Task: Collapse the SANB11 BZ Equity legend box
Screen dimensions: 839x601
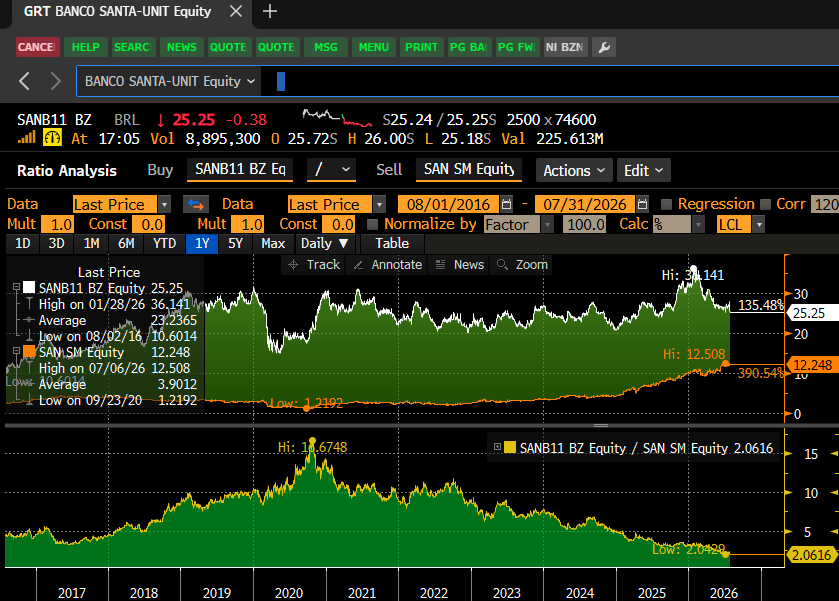Action: [17, 287]
